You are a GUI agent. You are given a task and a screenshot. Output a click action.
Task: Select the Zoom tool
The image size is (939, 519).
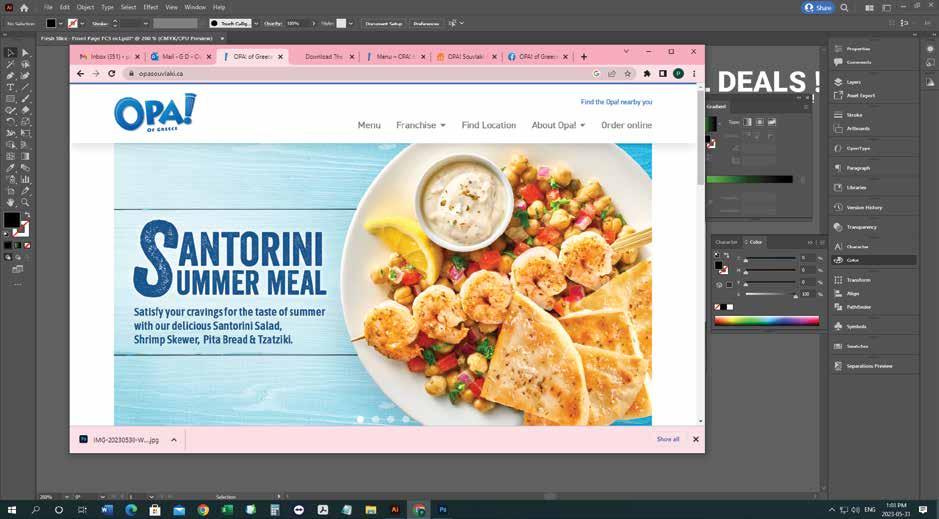[25, 202]
